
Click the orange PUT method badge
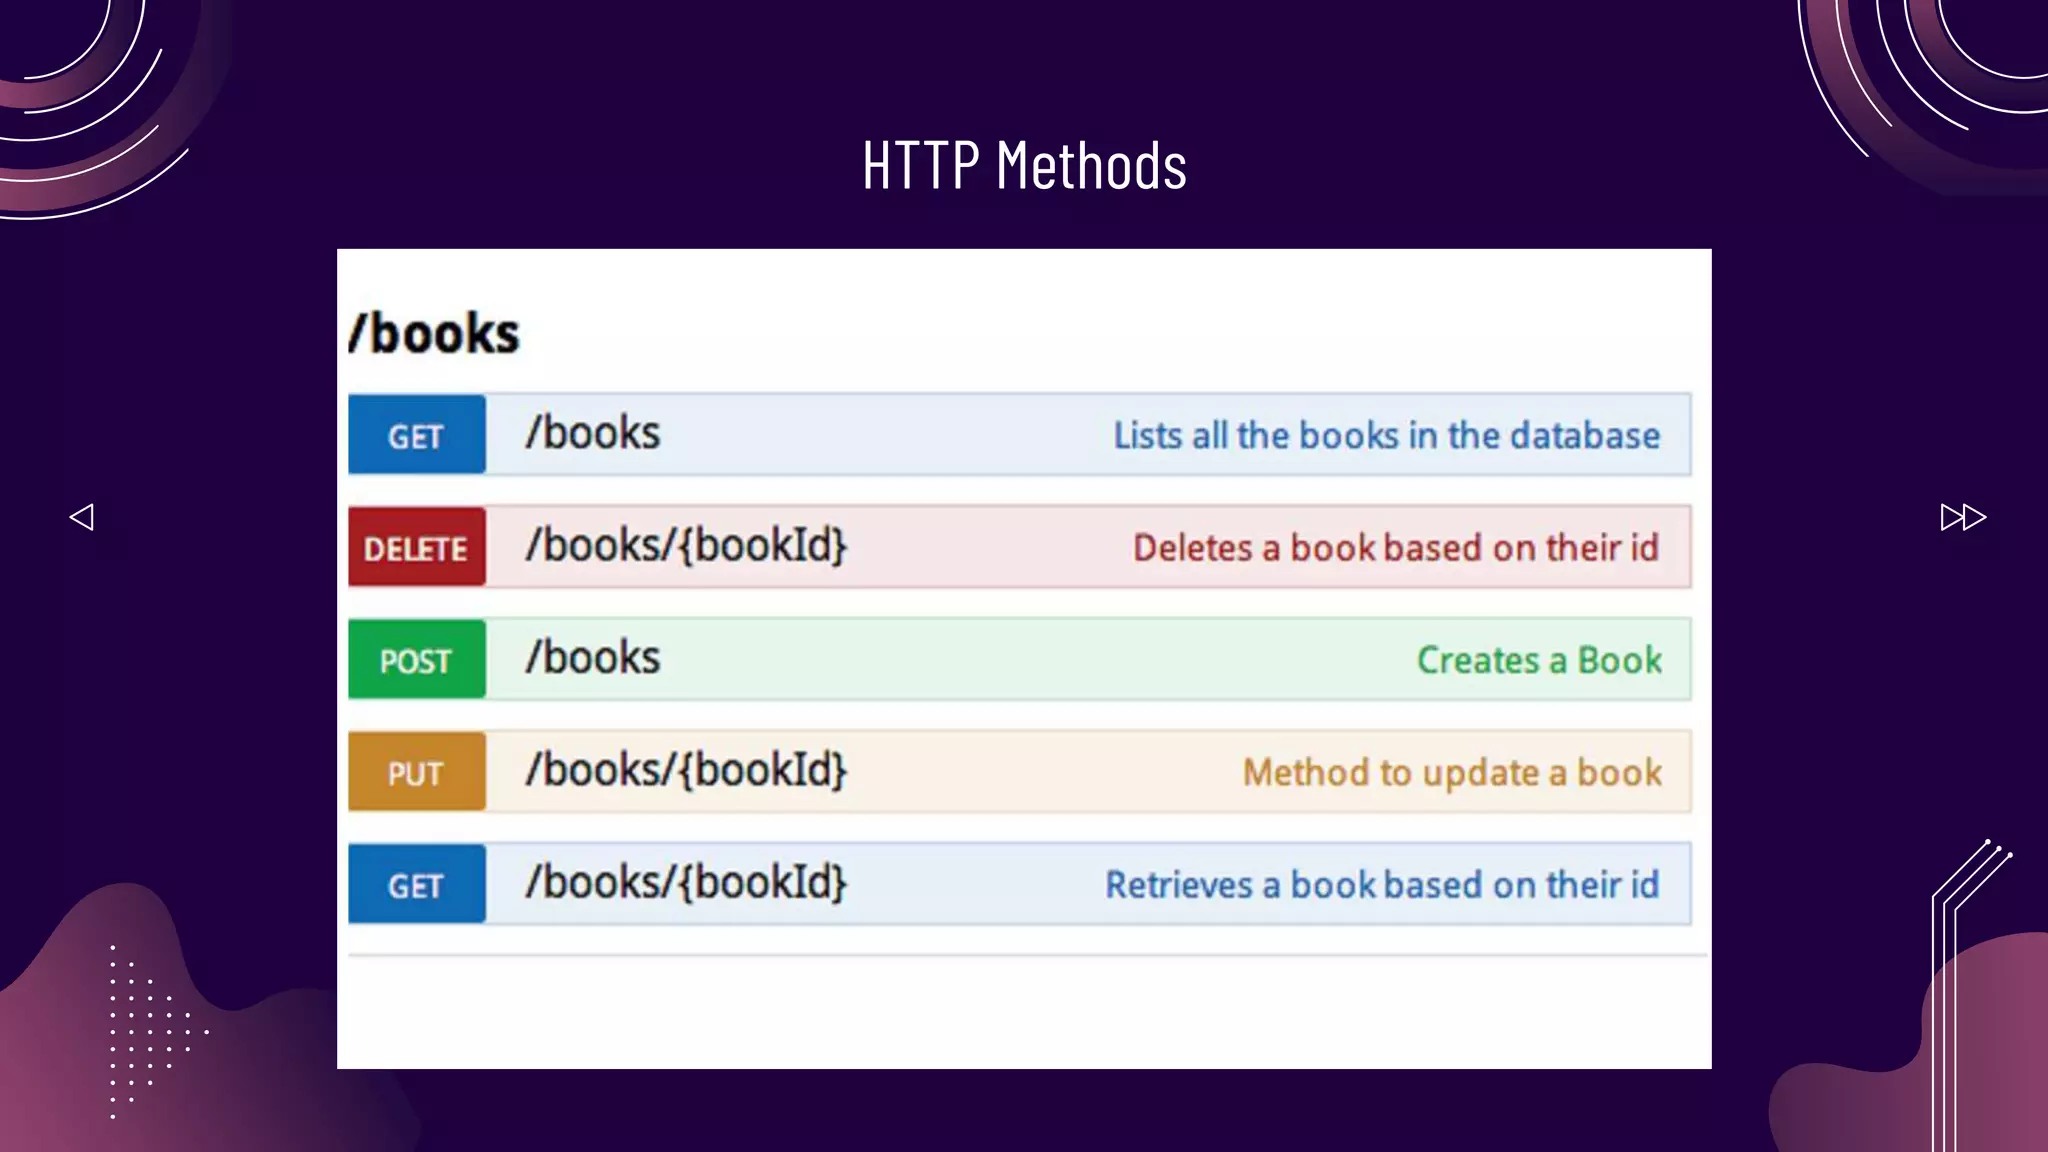tap(416, 772)
